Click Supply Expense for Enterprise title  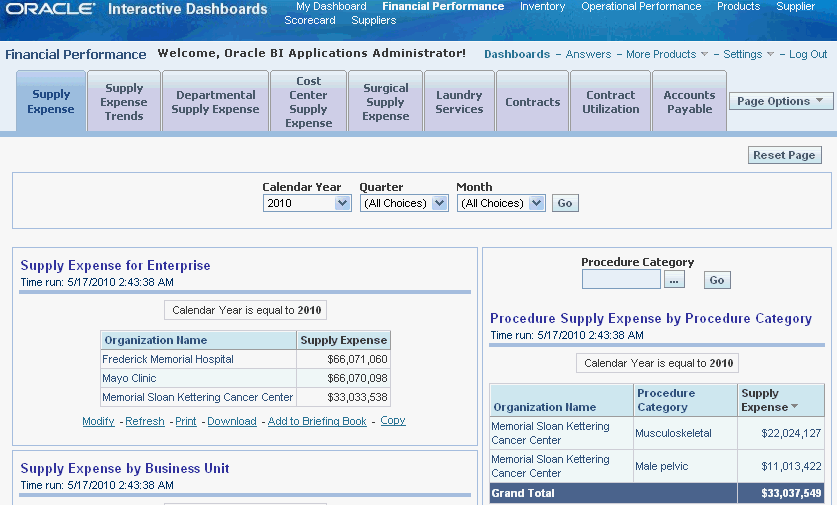pyautogui.click(x=115, y=265)
